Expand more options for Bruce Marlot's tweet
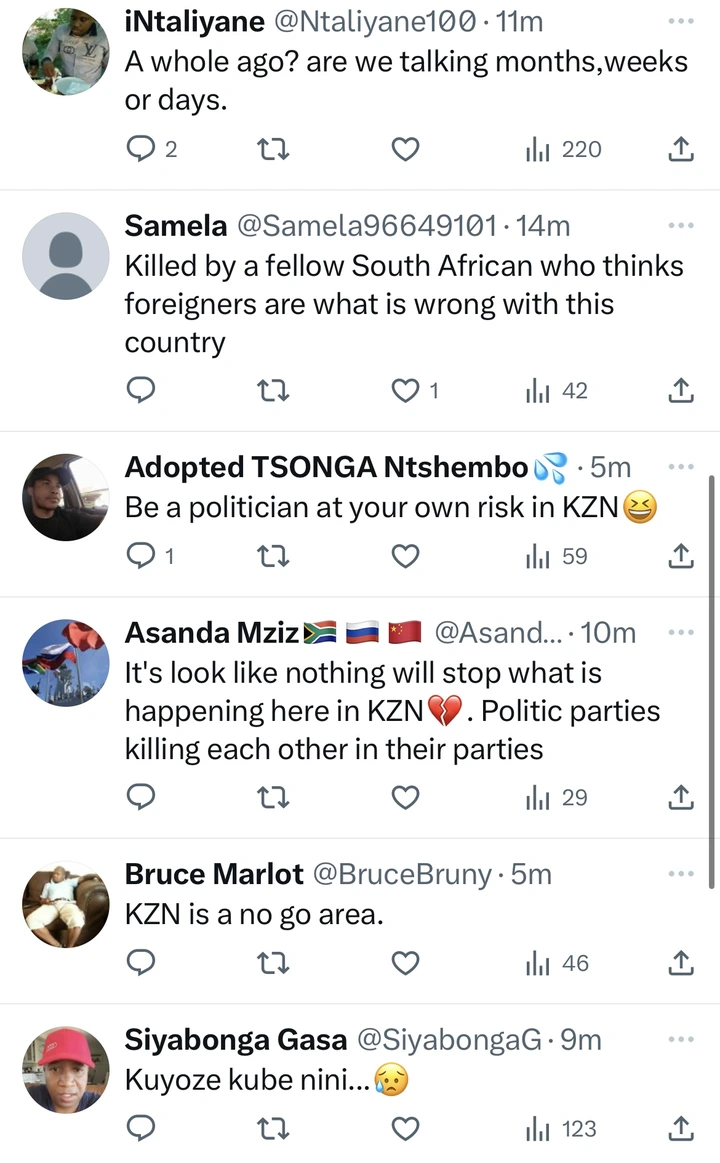720x1163 pixels. coord(680,874)
